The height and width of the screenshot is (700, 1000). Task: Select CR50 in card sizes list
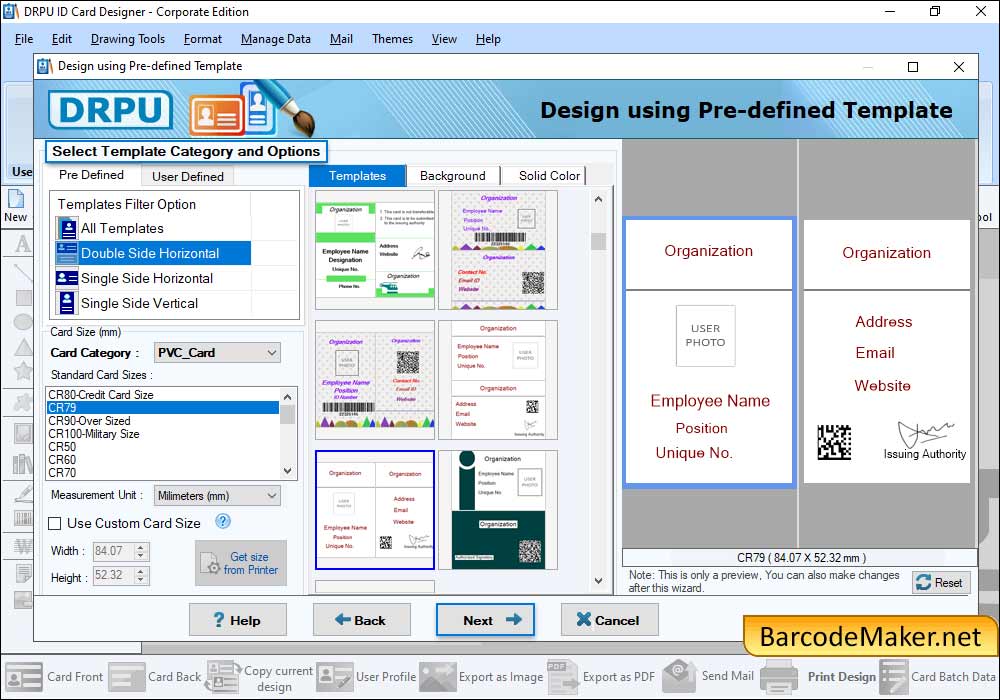(163, 447)
